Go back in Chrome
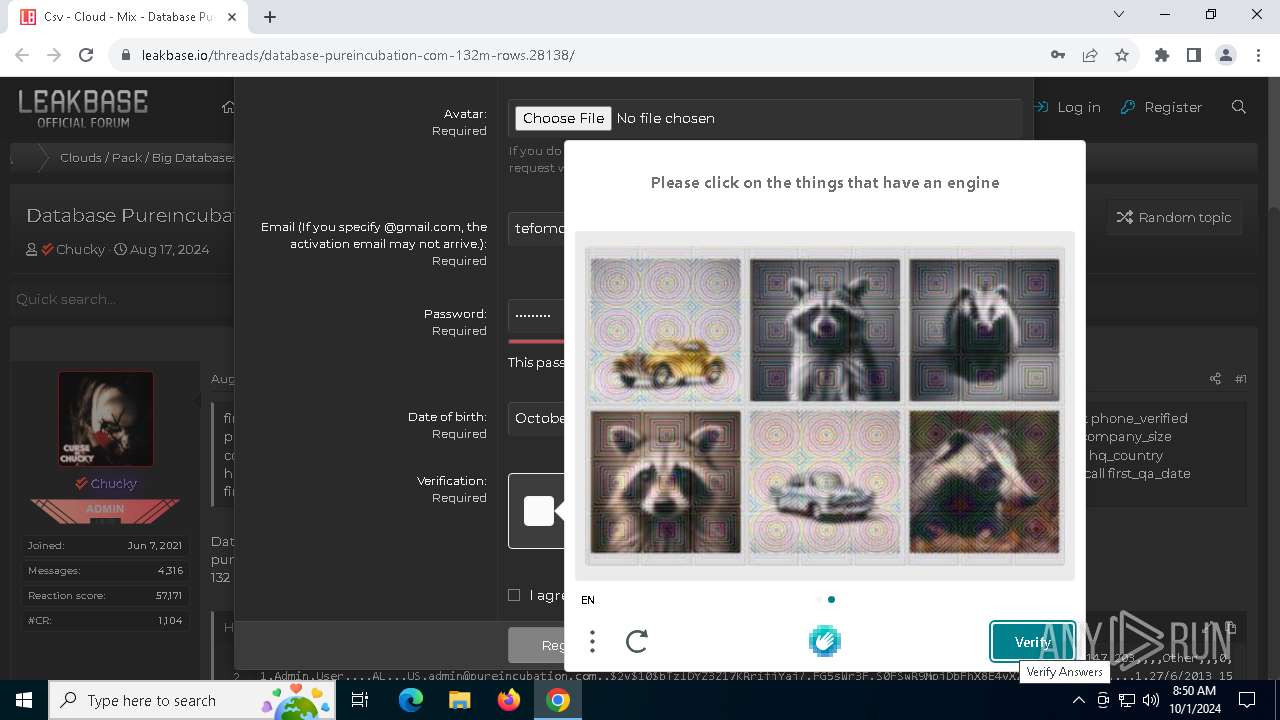The height and width of the screenshot is (720, 1280). pyautogui.click(x=22, y=55)
